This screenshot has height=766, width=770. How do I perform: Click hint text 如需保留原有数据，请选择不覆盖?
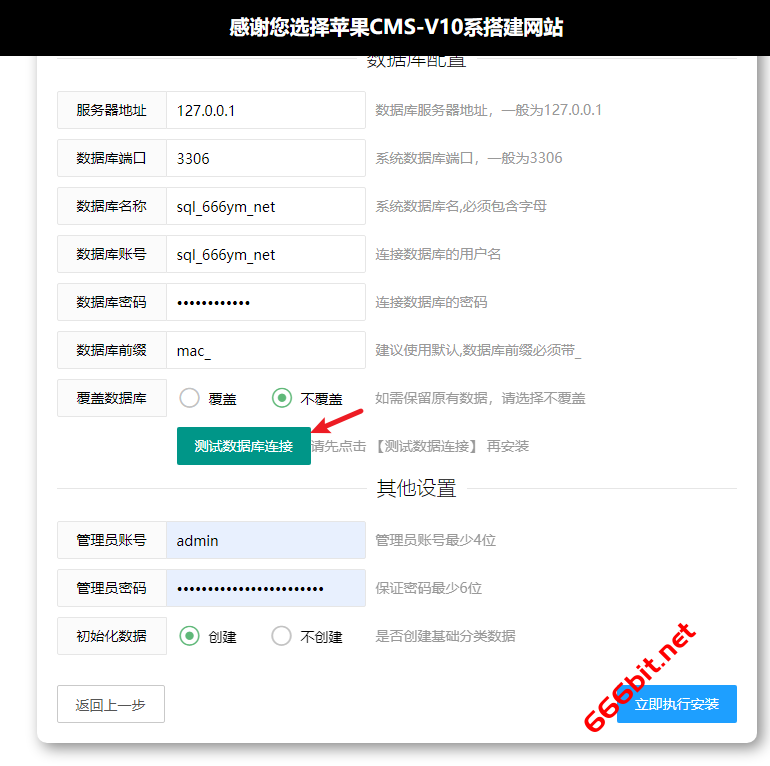tap(480, 398)
